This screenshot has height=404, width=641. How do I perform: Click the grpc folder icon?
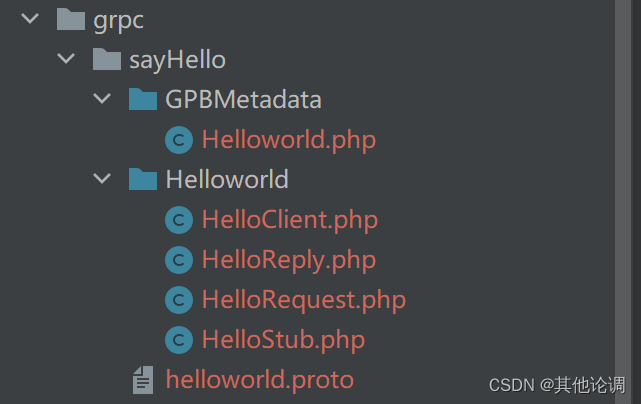point(71,19)
